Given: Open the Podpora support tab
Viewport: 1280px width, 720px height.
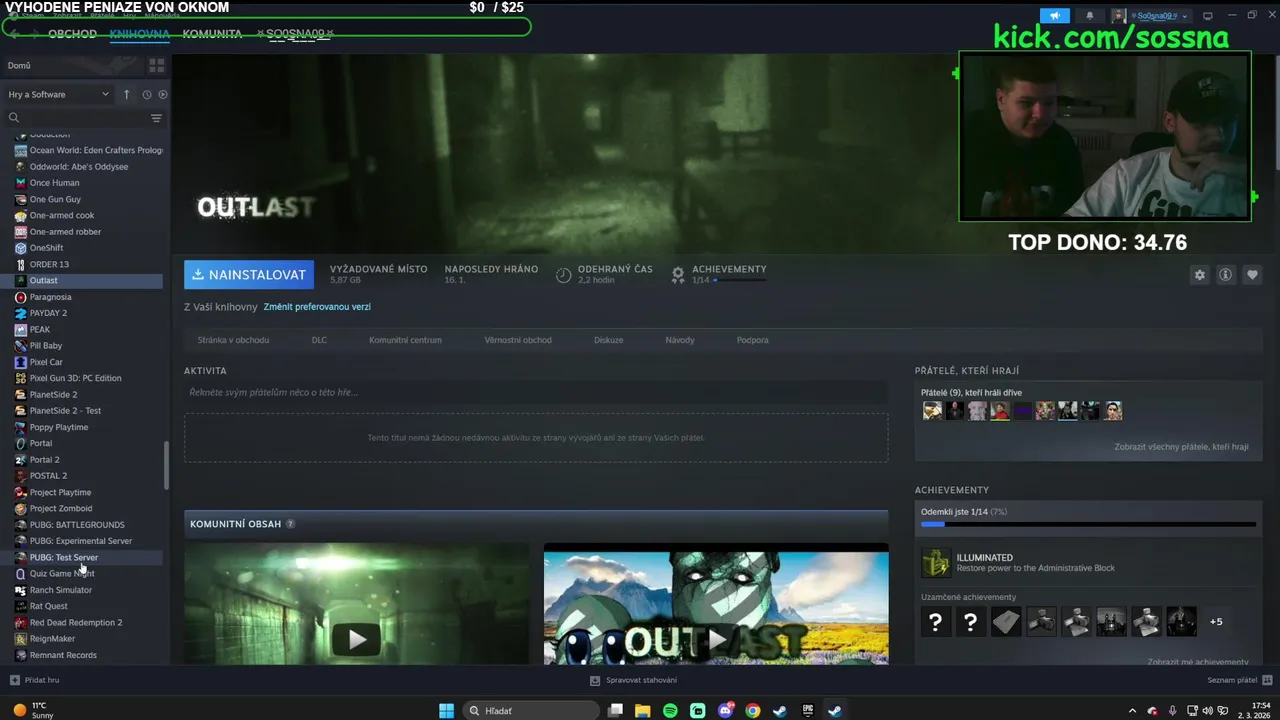Looking at the screenshot, I should click(753, 340).
